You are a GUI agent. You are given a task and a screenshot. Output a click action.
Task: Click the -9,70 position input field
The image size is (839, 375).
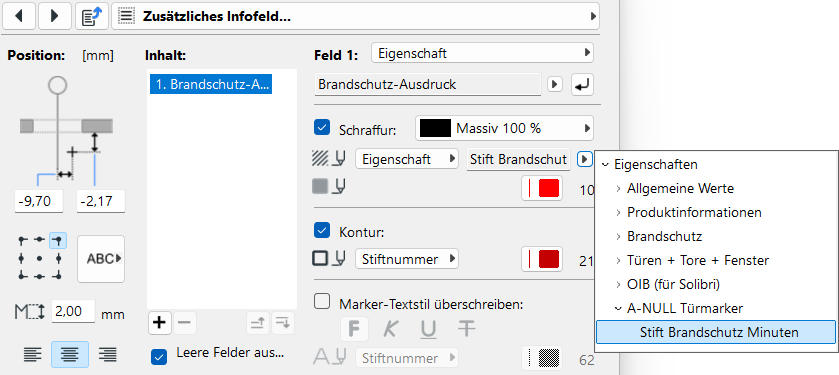click(x=39, y=202)
